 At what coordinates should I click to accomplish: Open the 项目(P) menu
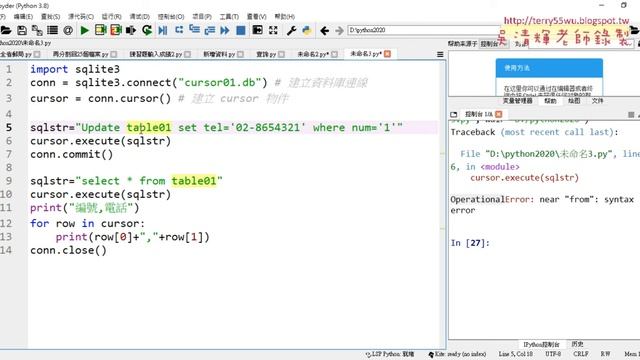[x=202, y=17]
